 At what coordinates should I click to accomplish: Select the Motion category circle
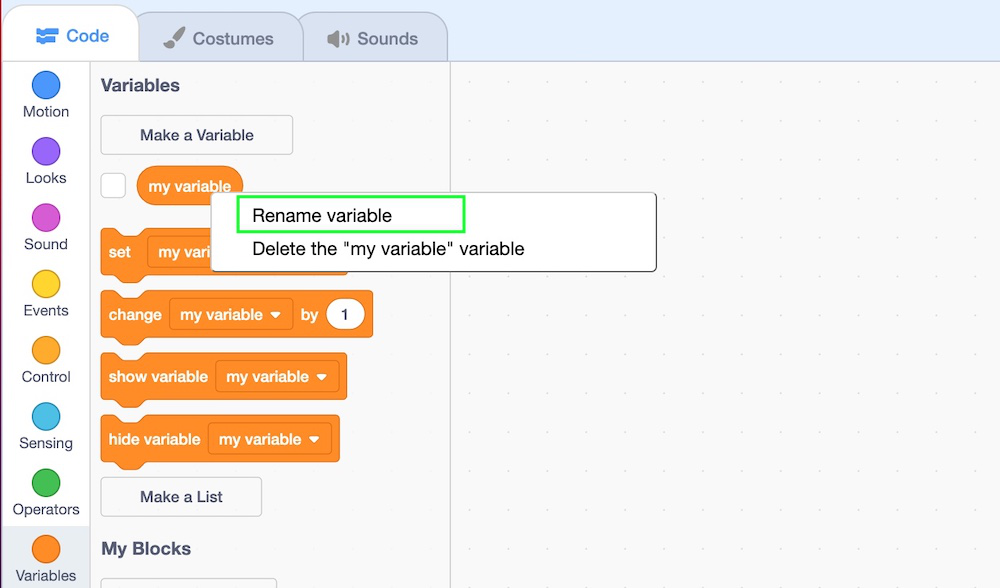[x=46, y=85]
